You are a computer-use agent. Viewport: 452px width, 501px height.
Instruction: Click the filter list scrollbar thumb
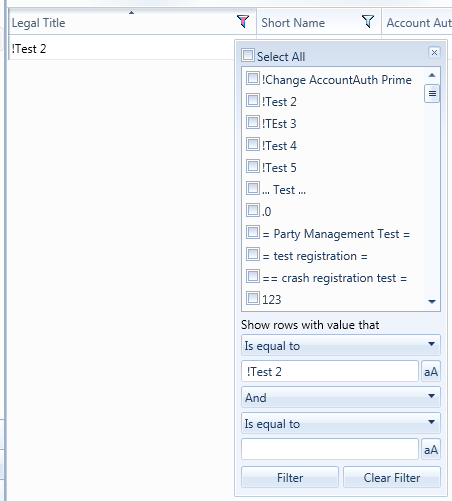[x=432, y=94]
